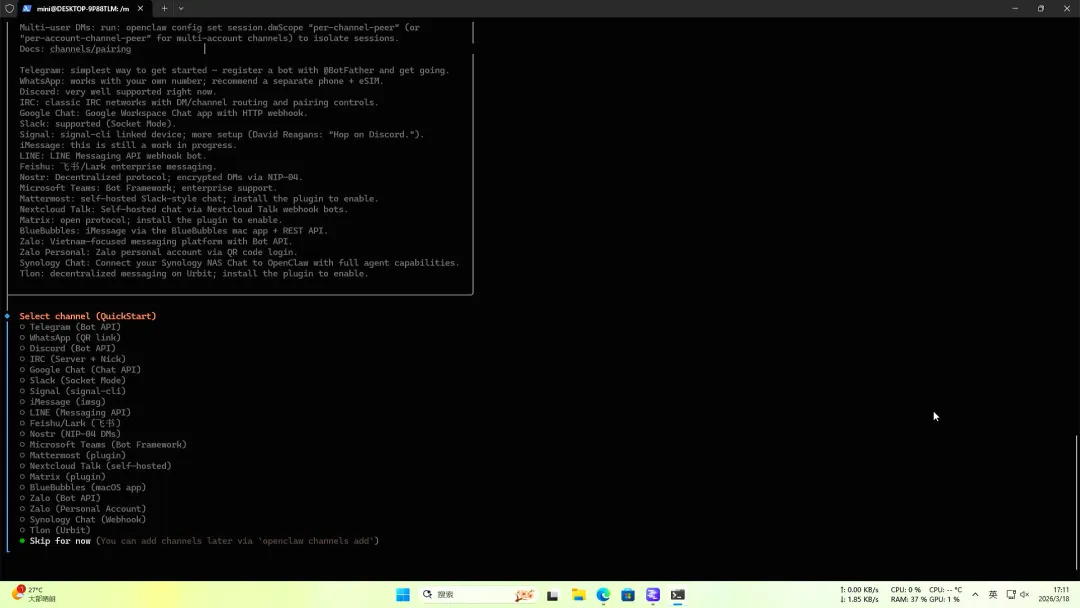
Task: Select the LINE (Messaging API) option
Action: tap(75, 412)
